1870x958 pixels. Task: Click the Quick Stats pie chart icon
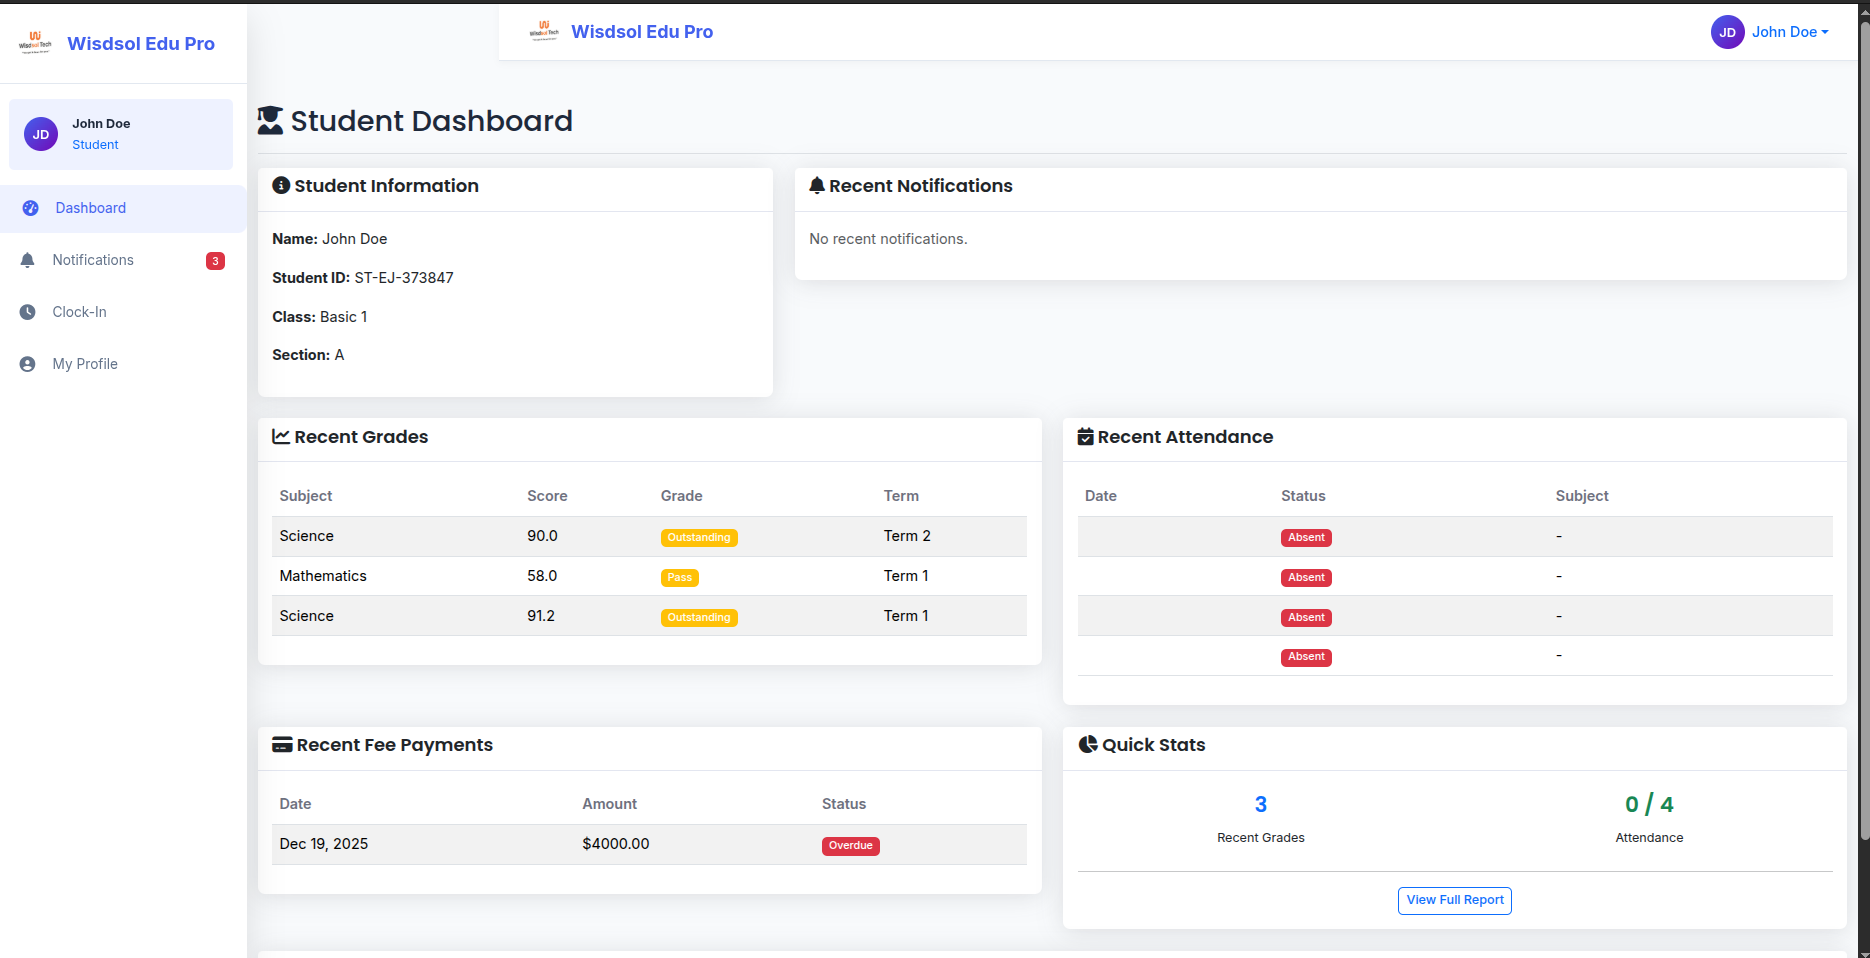[1088, 744]
